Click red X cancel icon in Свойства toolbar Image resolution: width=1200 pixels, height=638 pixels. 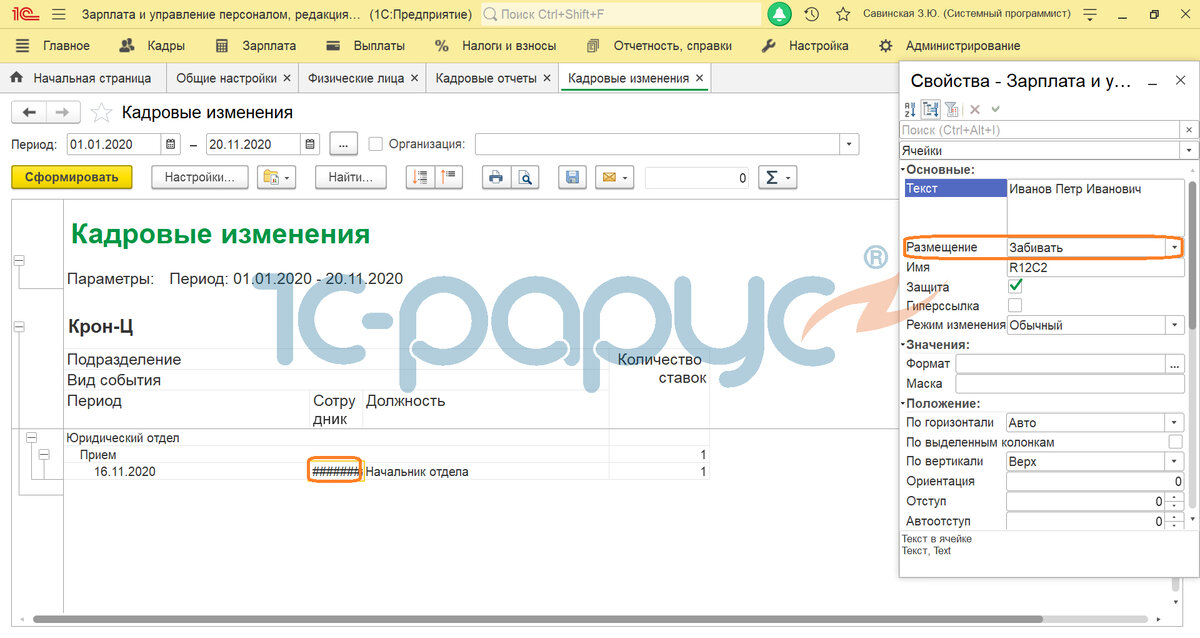(975, 109)
